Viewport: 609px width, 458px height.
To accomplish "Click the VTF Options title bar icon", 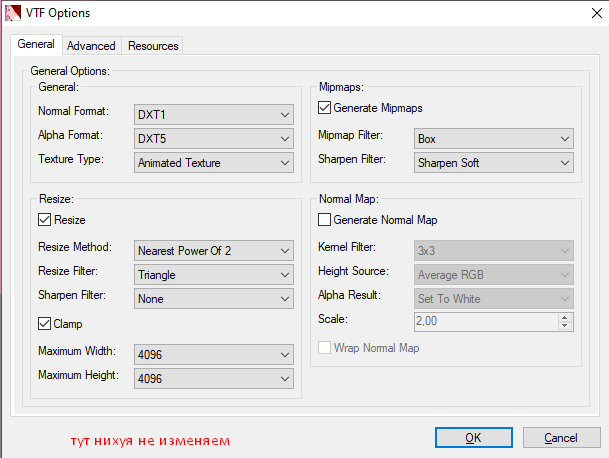I will [x=12, y=13].
